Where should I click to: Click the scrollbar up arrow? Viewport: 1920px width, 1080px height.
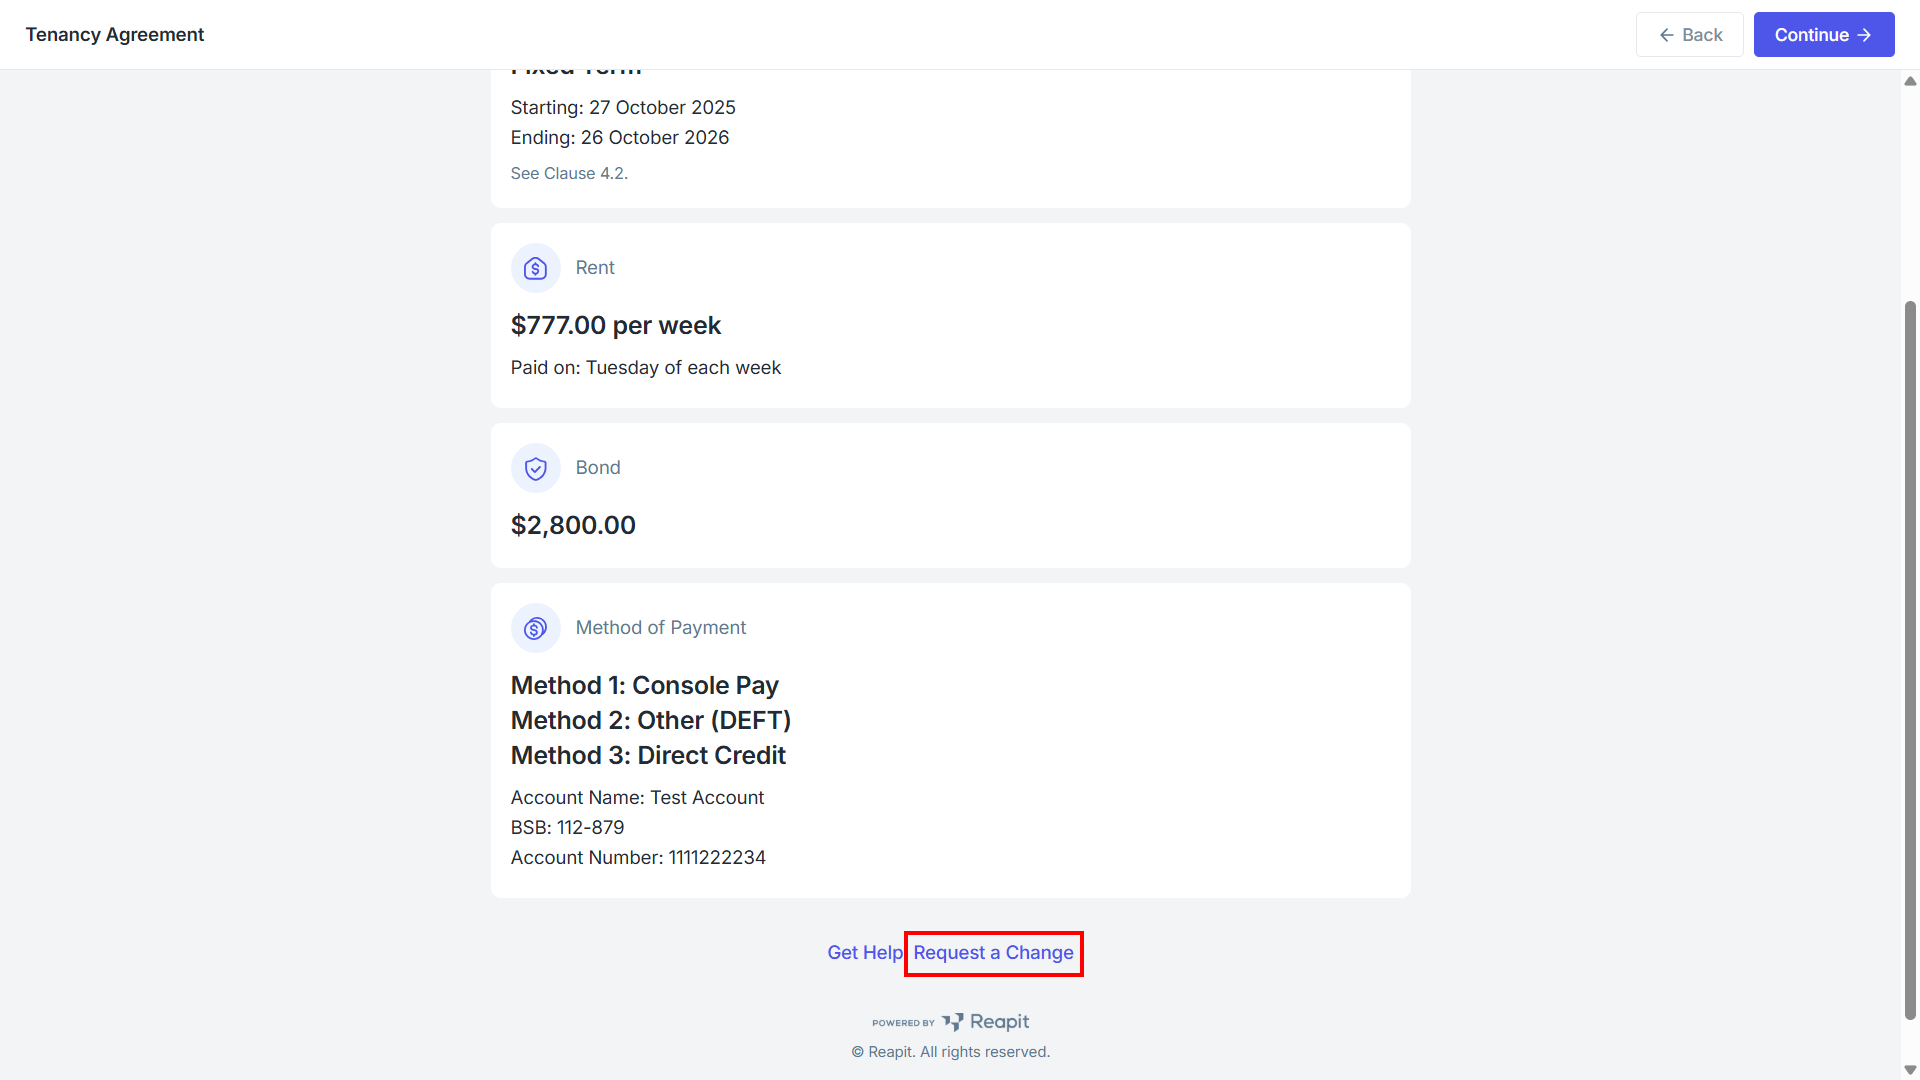(1910, 81)
